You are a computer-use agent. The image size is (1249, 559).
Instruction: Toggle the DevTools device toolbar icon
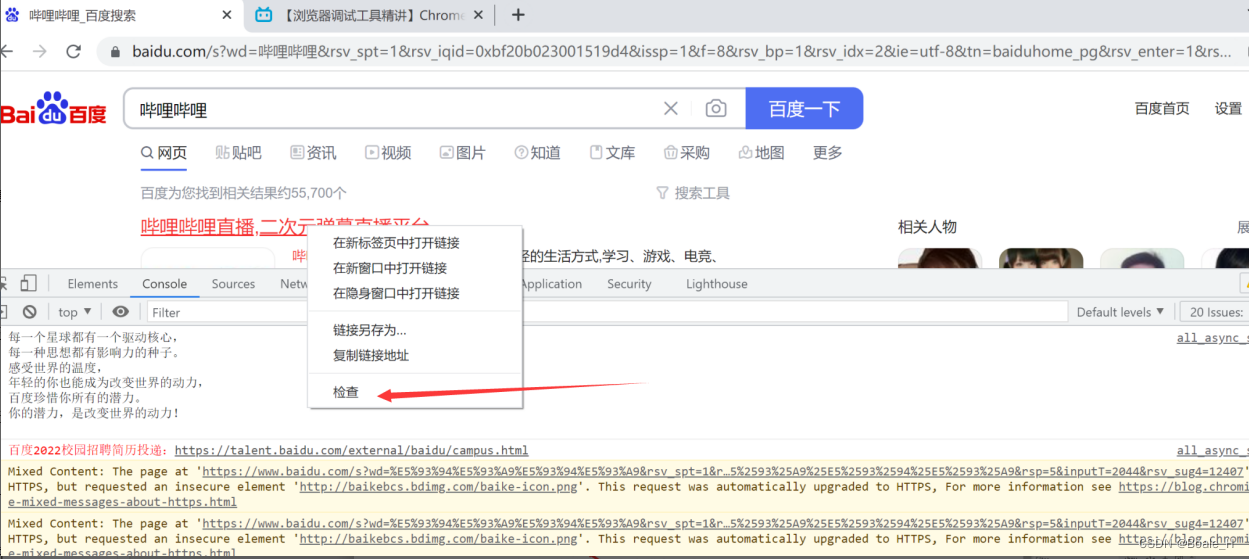(x=28, y=283)
